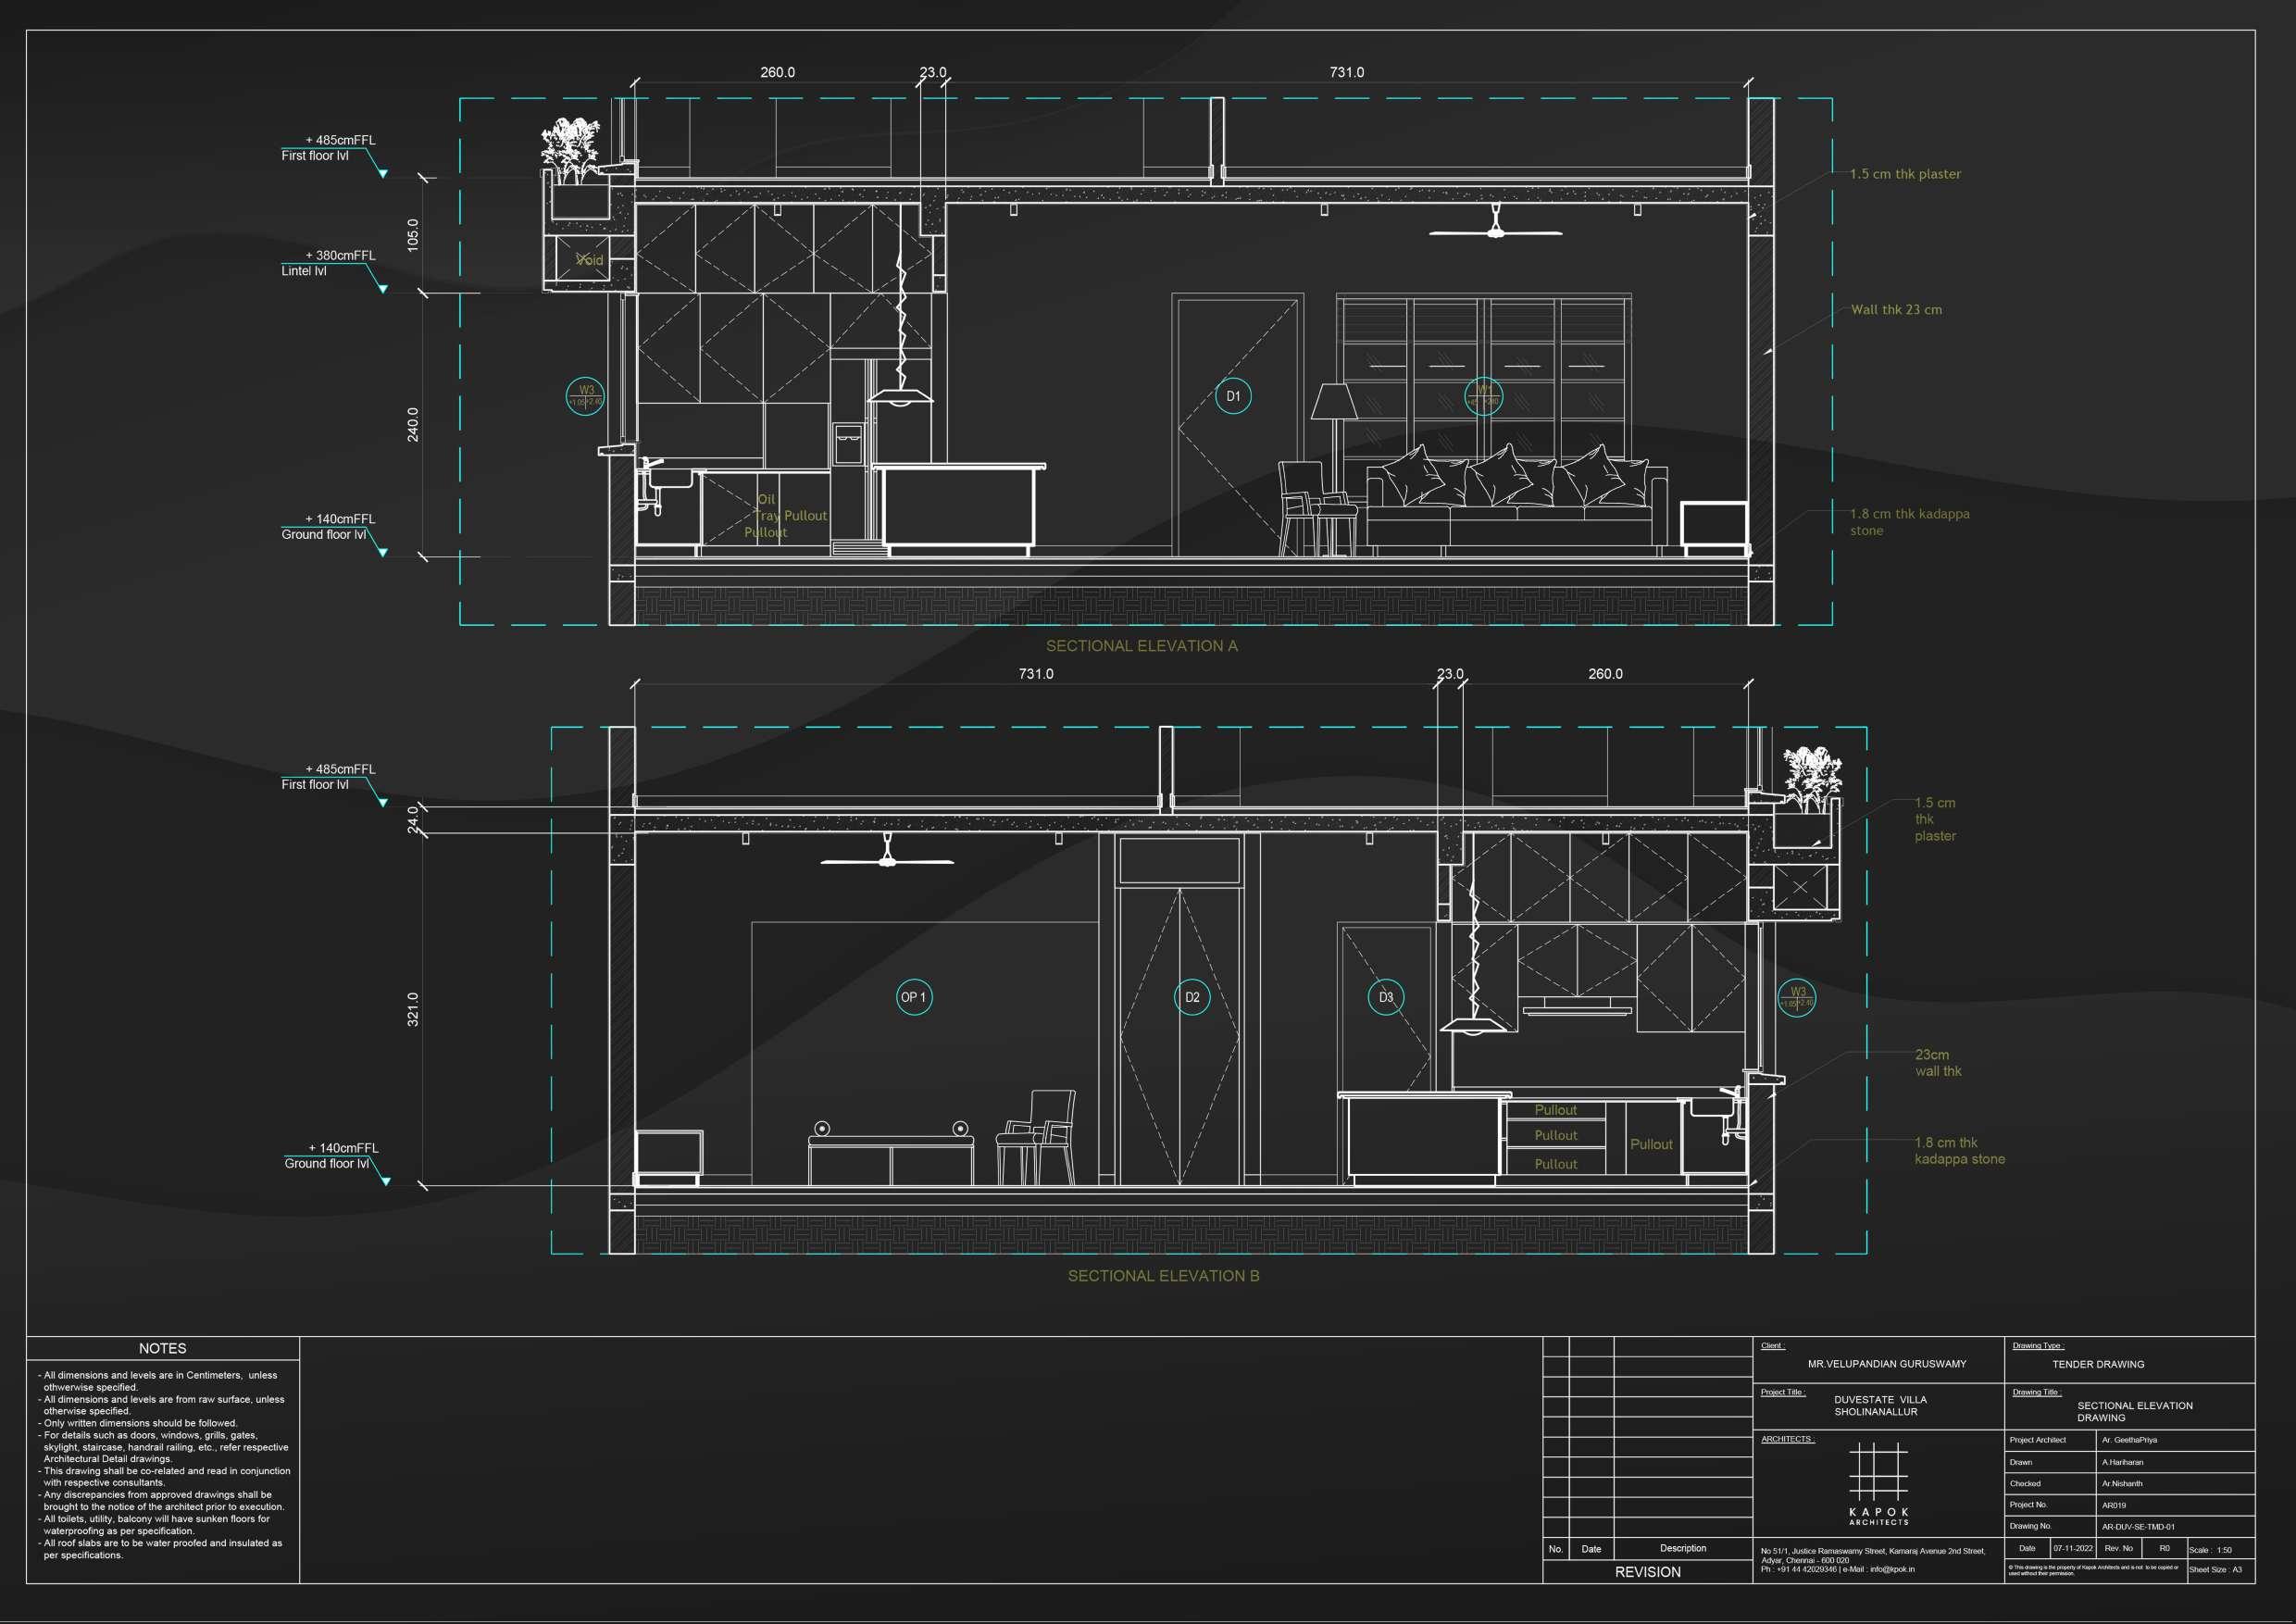Select the 'Wall thk 23 cm' annotation
Viewport: 2296px width, 1624px height.
coord(1896,310)
